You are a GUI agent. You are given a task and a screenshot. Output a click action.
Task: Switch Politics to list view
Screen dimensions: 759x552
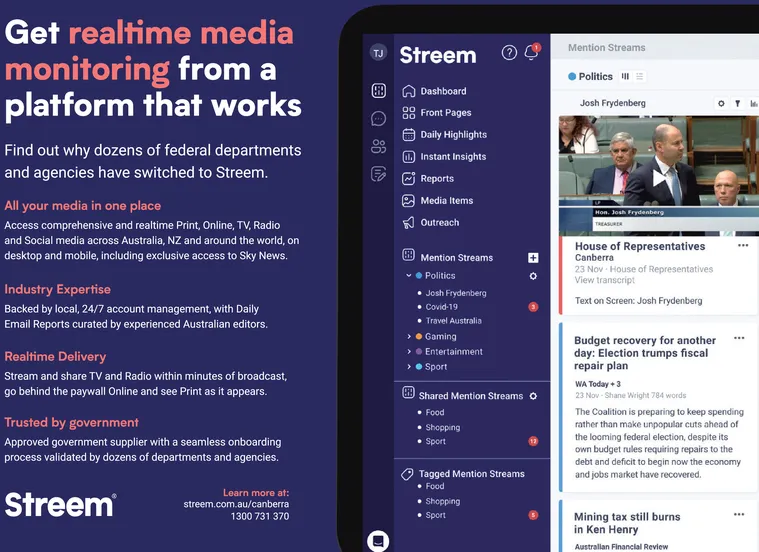click(x=639, y=77)
